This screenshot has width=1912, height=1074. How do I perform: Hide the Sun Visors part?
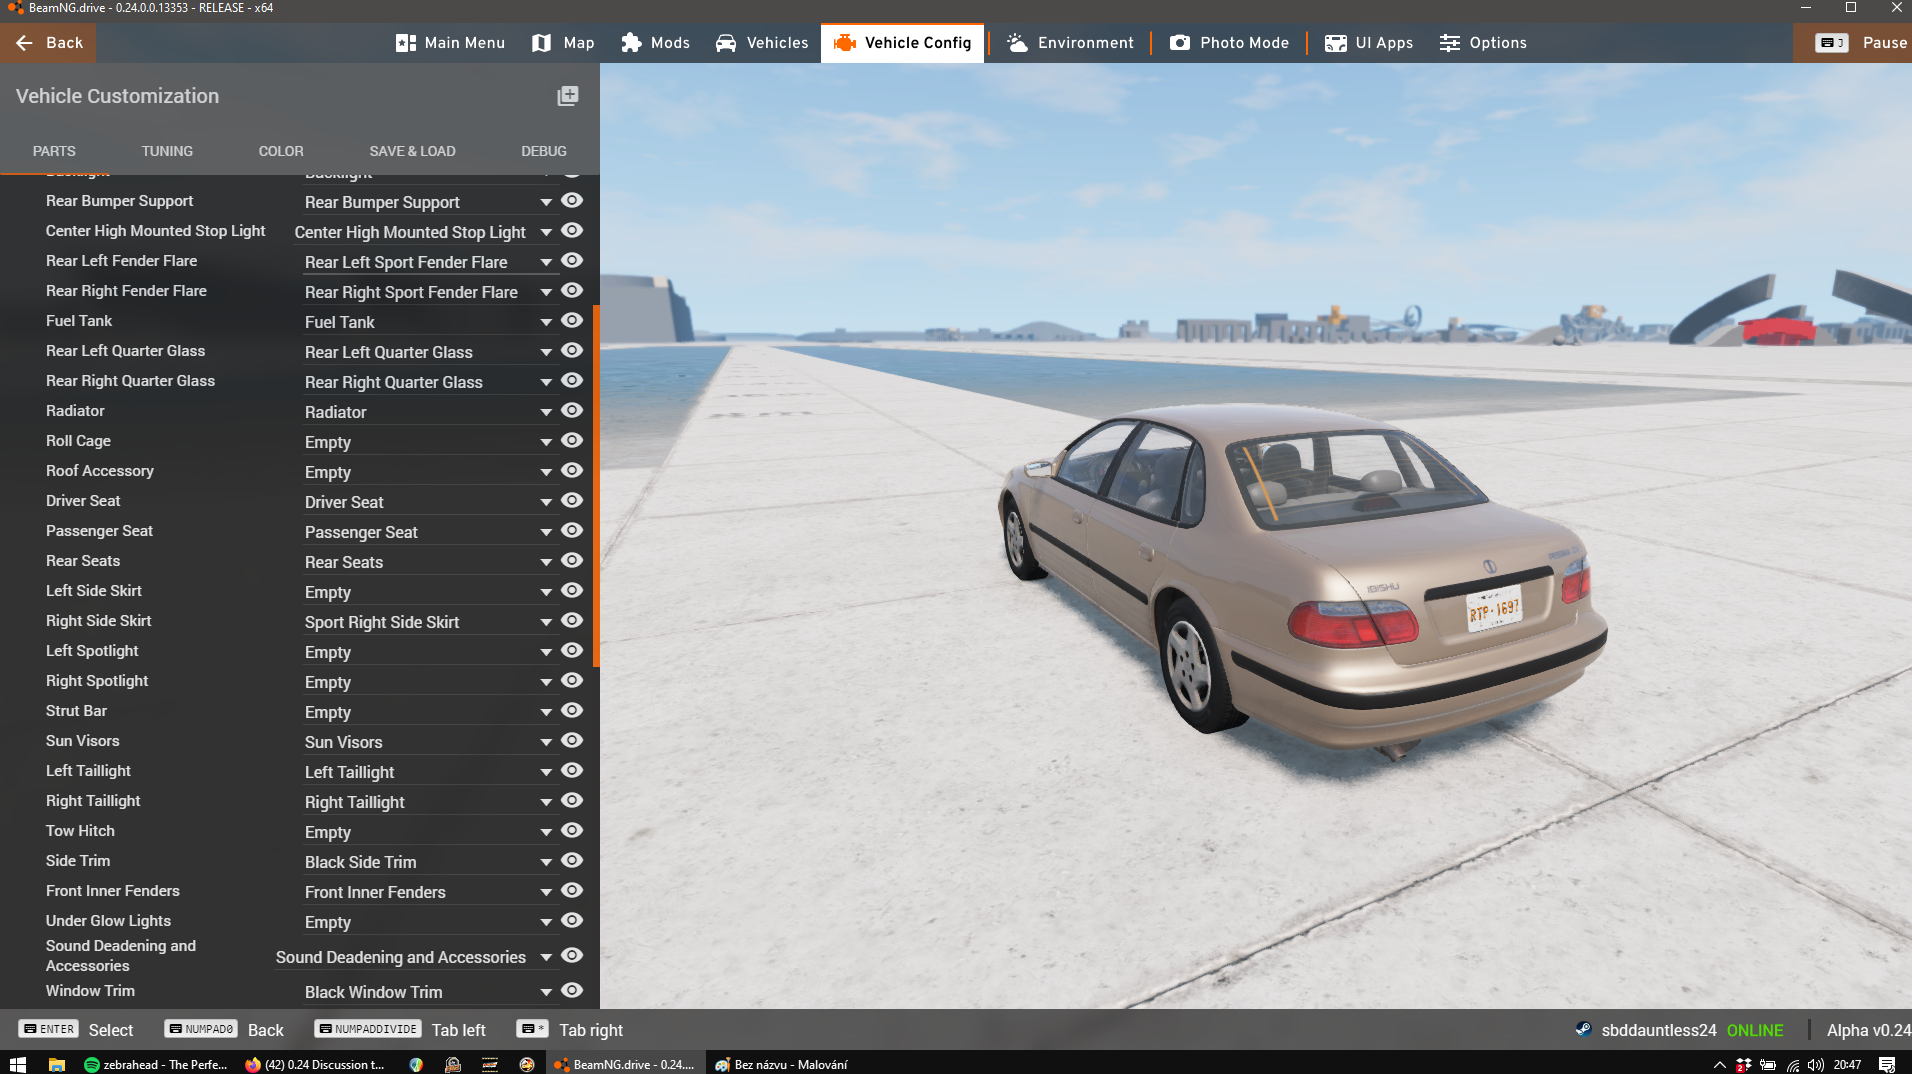[572, 740]
